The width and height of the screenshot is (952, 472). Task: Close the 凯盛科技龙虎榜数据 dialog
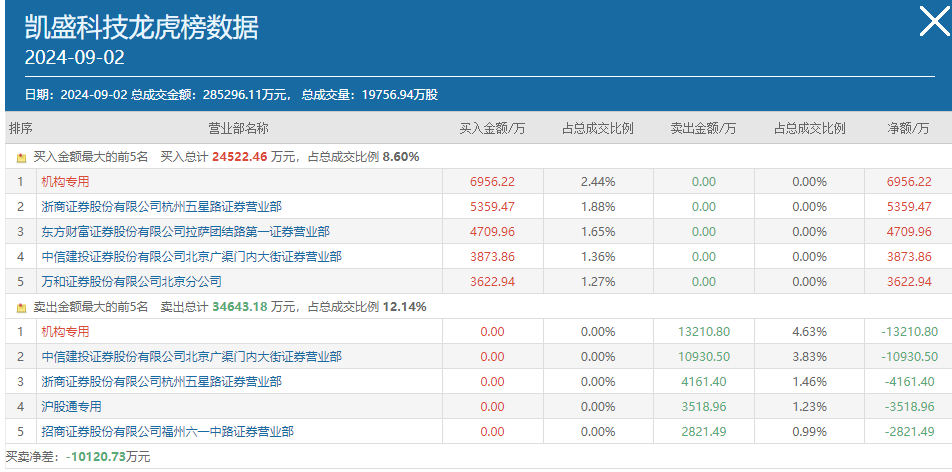tap(934, 22)
